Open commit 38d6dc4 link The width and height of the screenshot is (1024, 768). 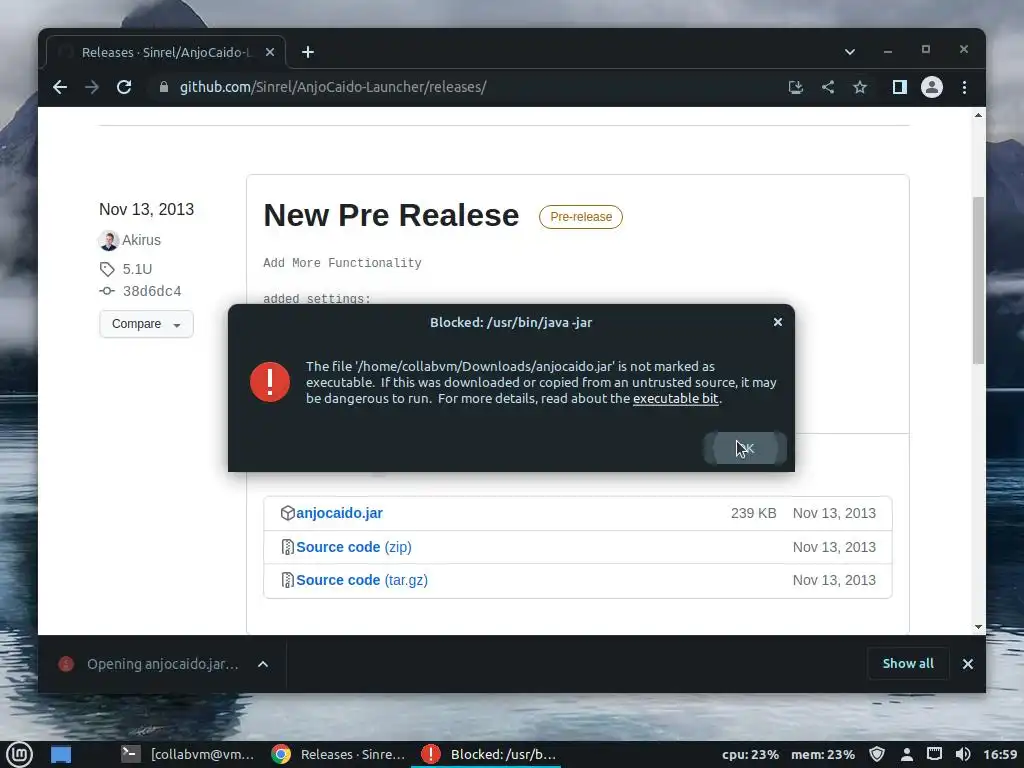pyautogui.click(x=152, y=291)
